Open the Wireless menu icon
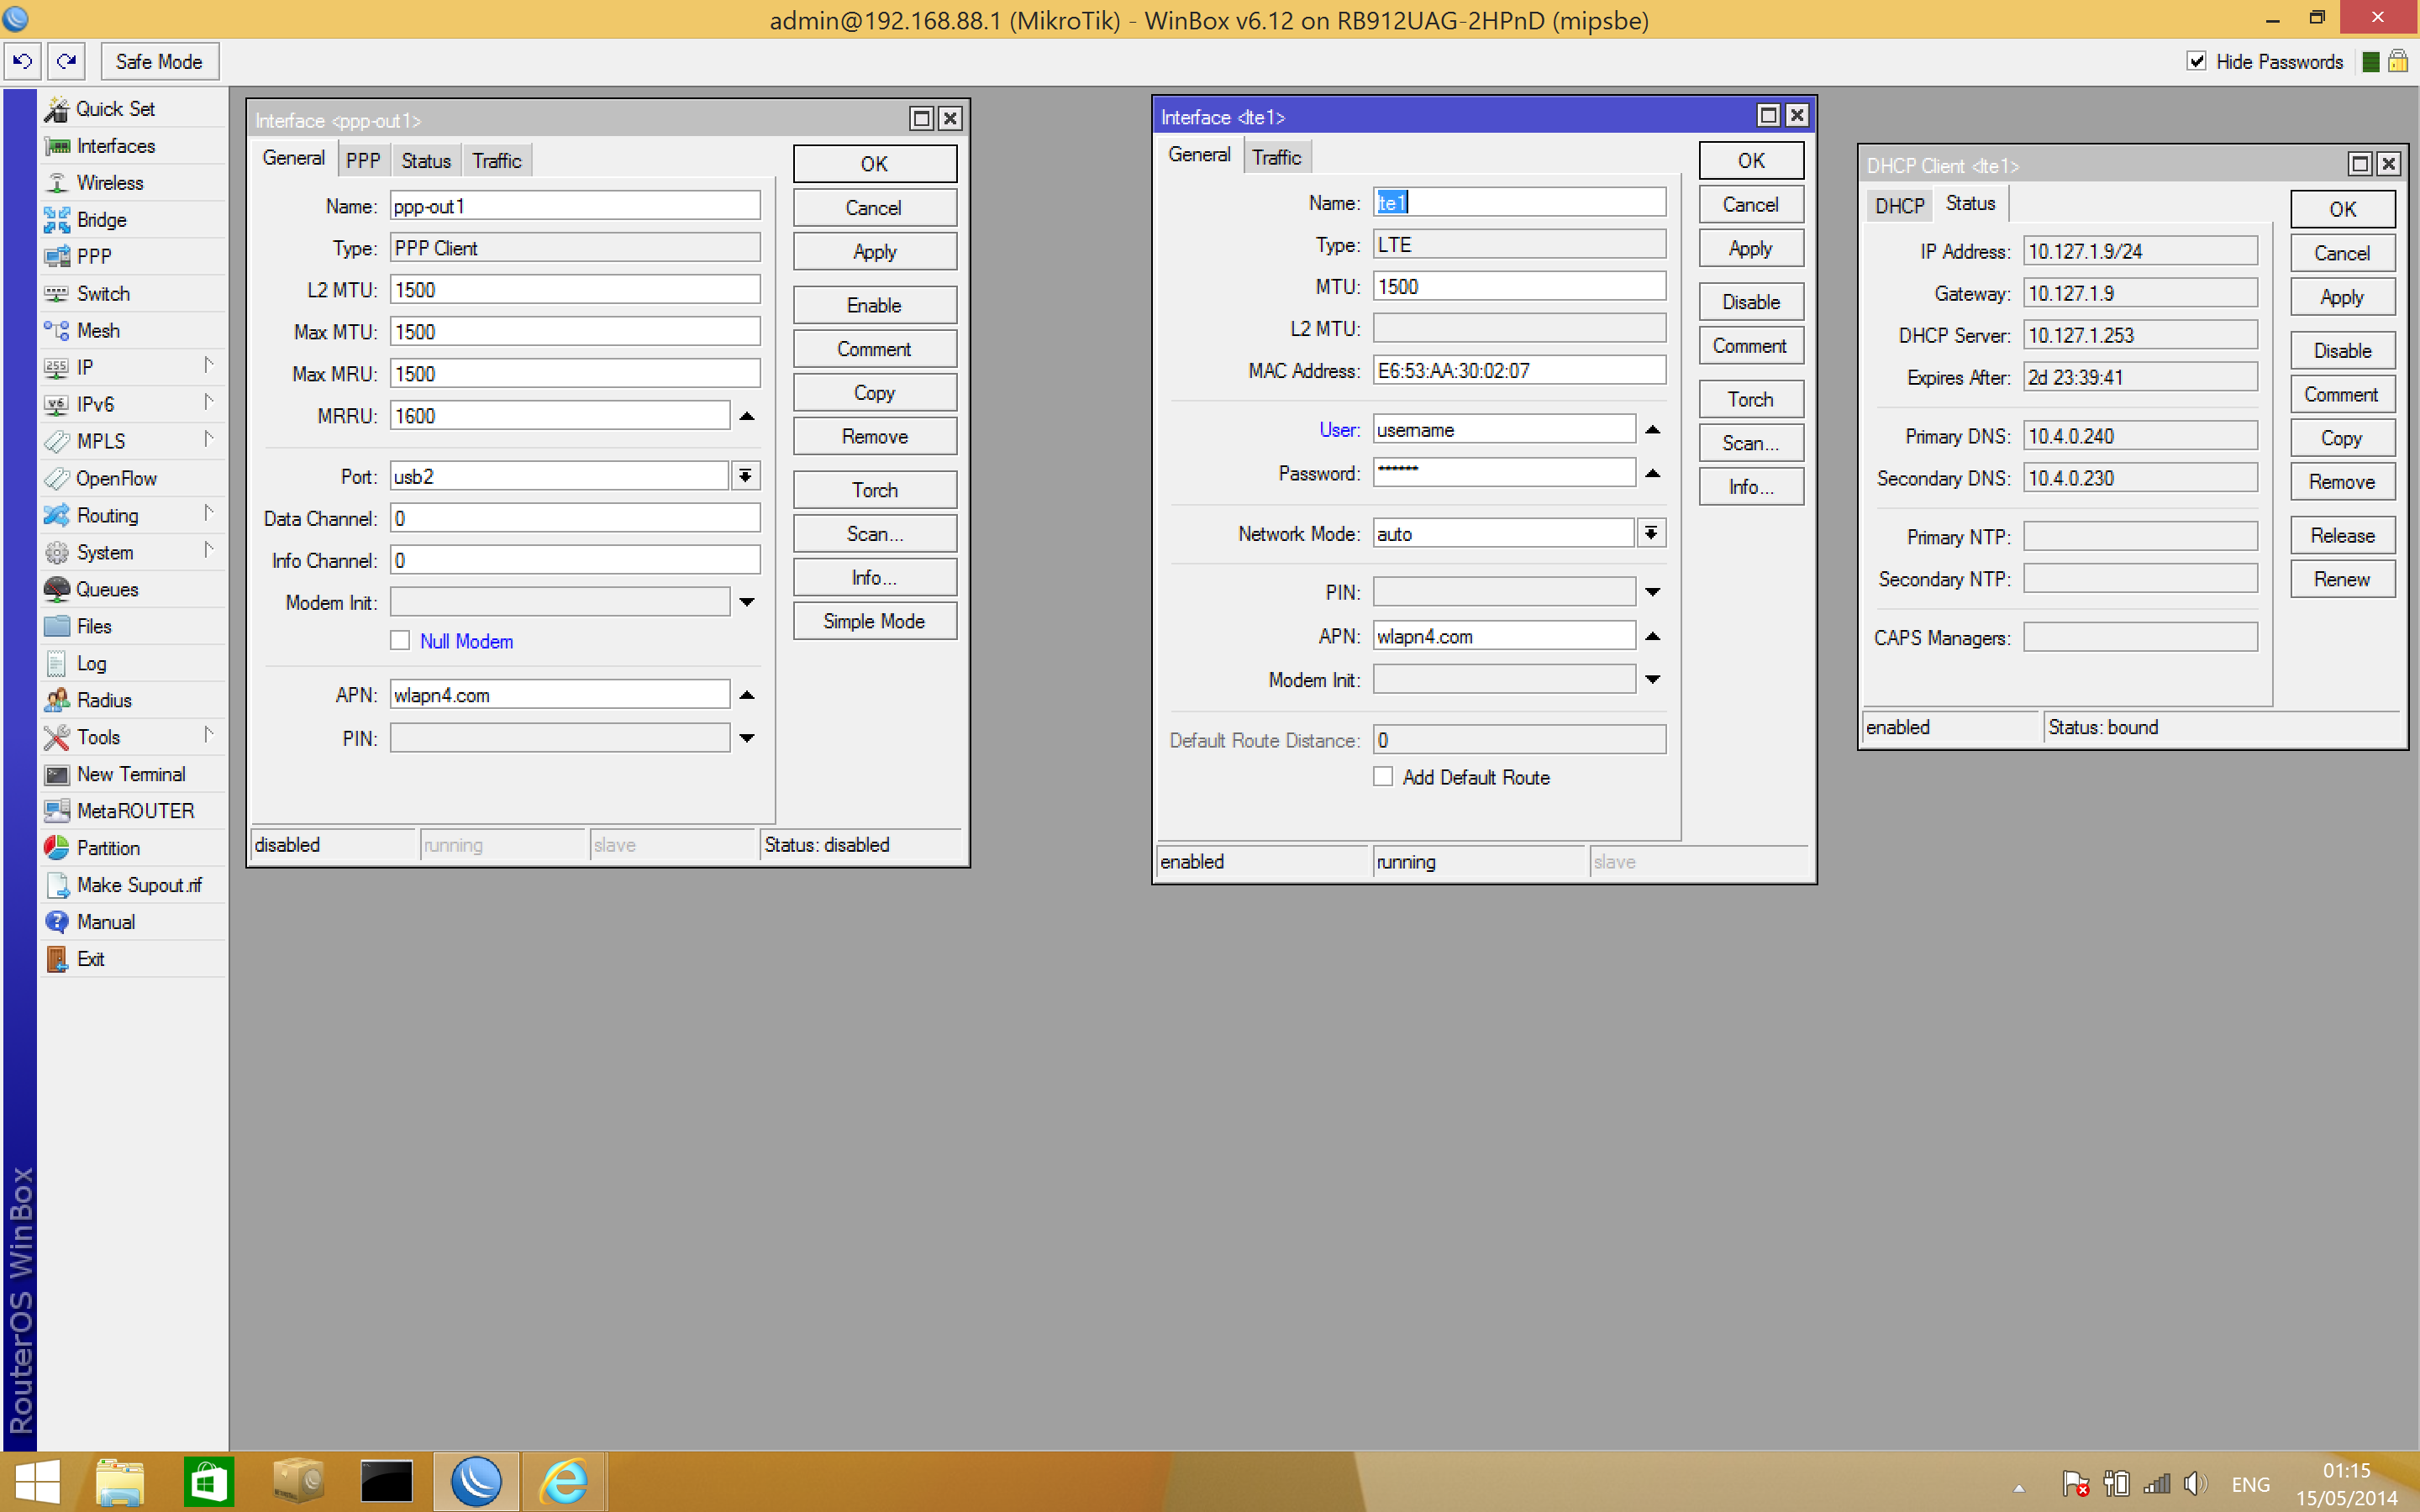The height and width of the screenshot is (1512, 2420). (x=57, y=183)
